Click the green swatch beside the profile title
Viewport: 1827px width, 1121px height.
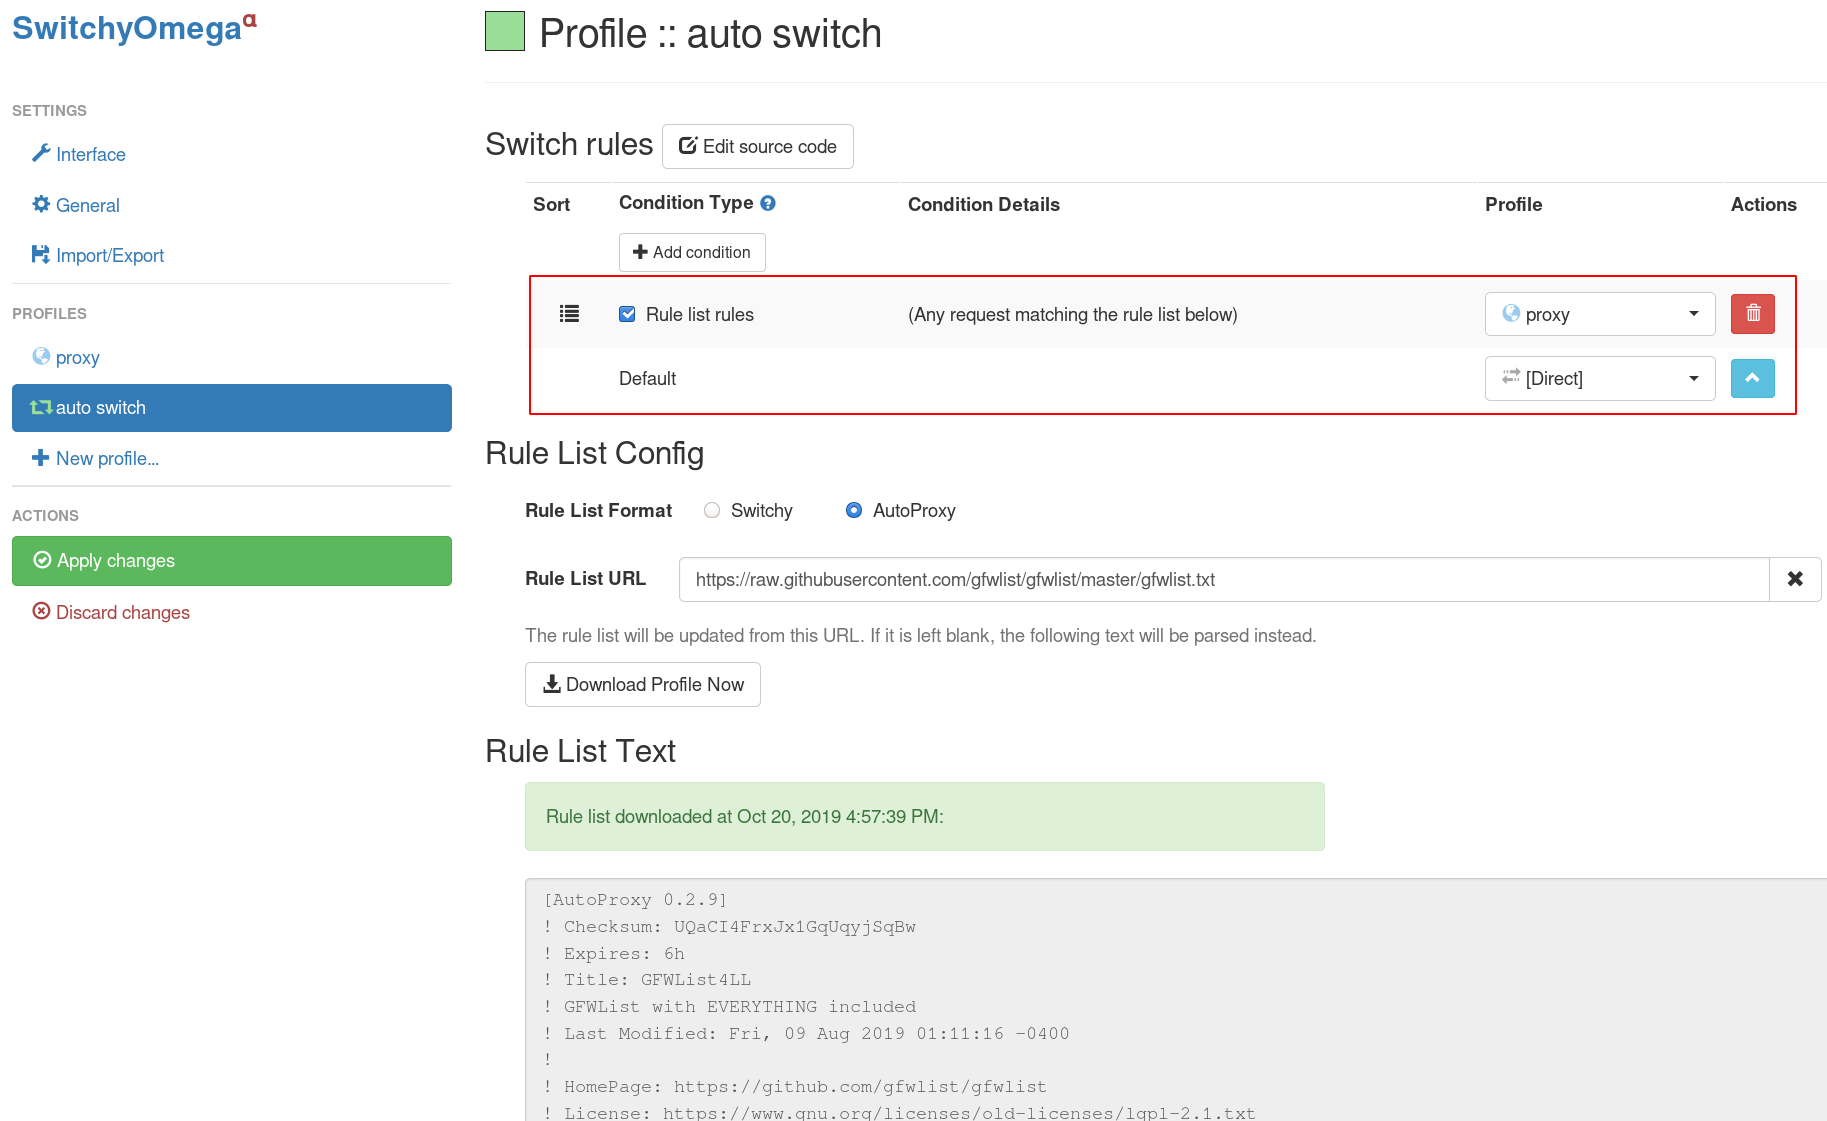(x=504, y=31)
